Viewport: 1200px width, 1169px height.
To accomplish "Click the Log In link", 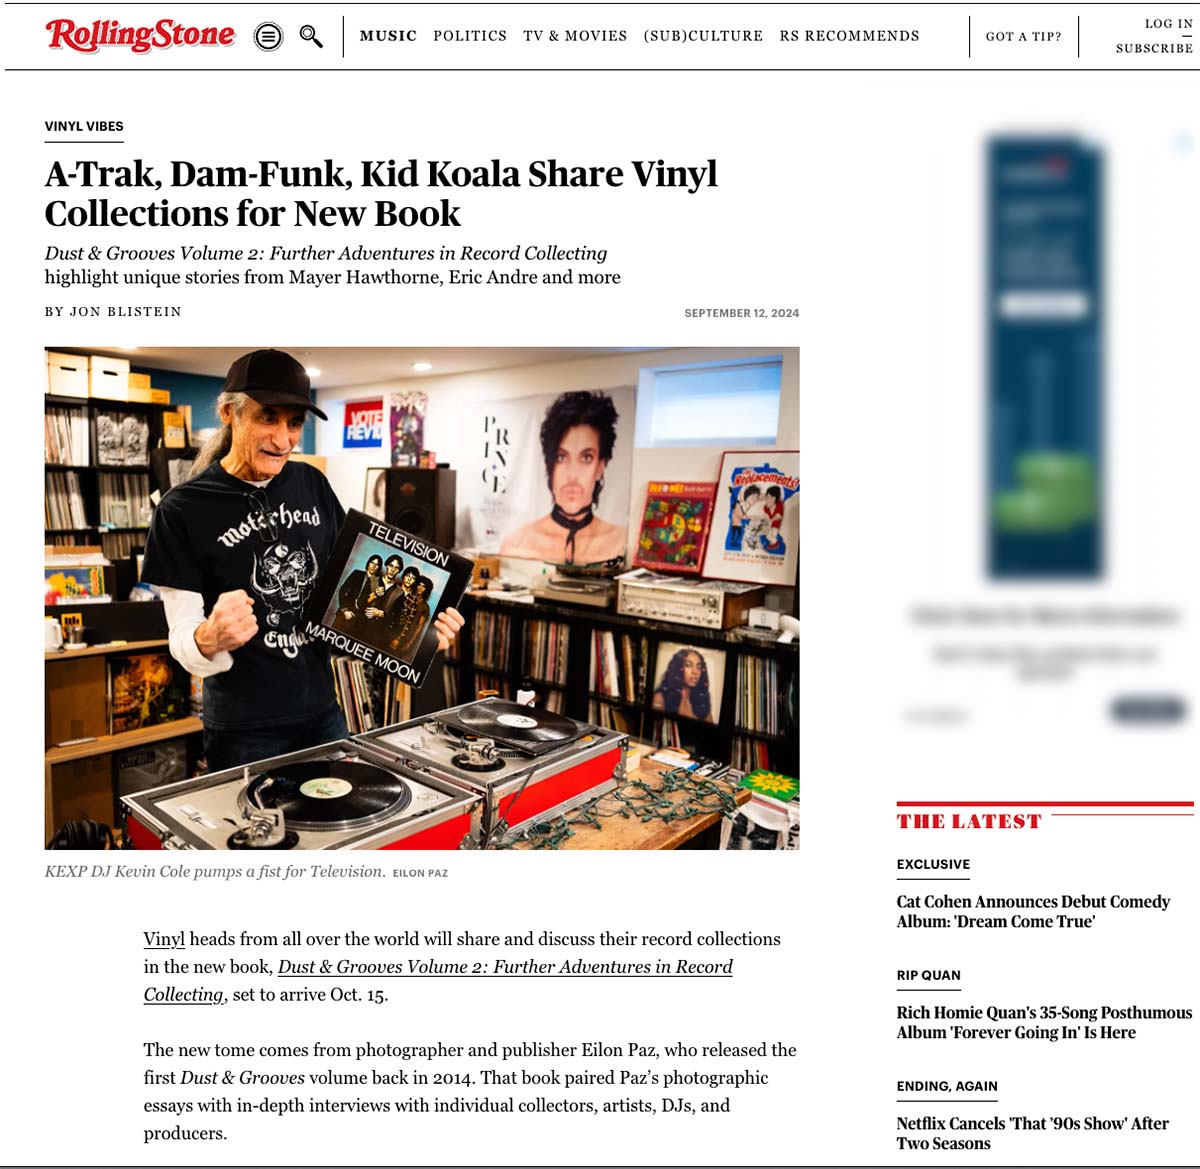I will [1168, 23].
